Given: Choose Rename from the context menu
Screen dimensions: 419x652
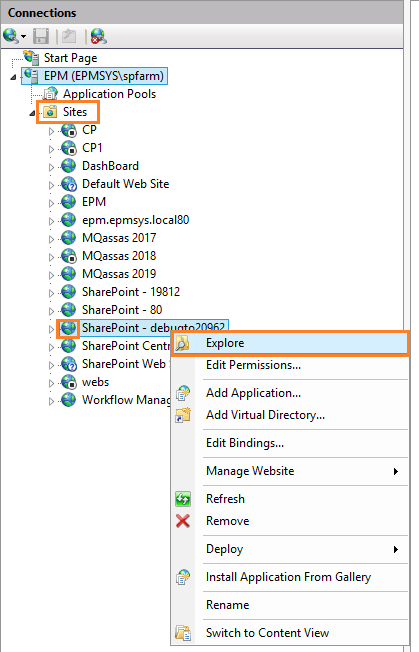Looking at the screenshot, I should click(x=291, y=605).
